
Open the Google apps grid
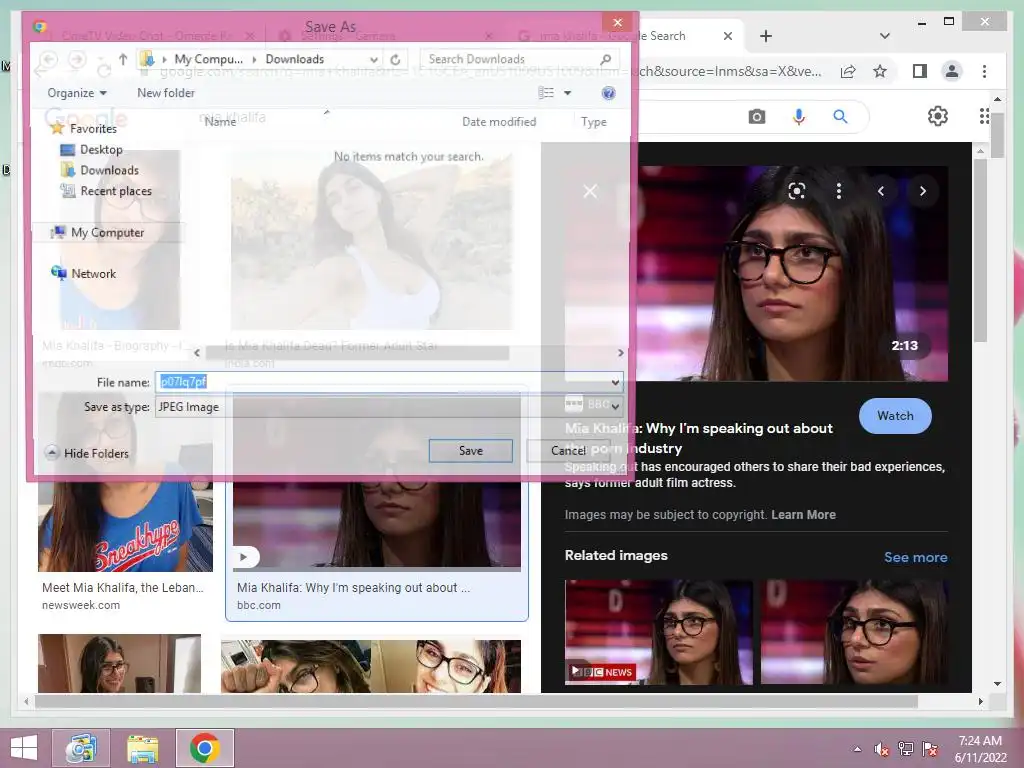pyautogui.click(x=984, y=116)
